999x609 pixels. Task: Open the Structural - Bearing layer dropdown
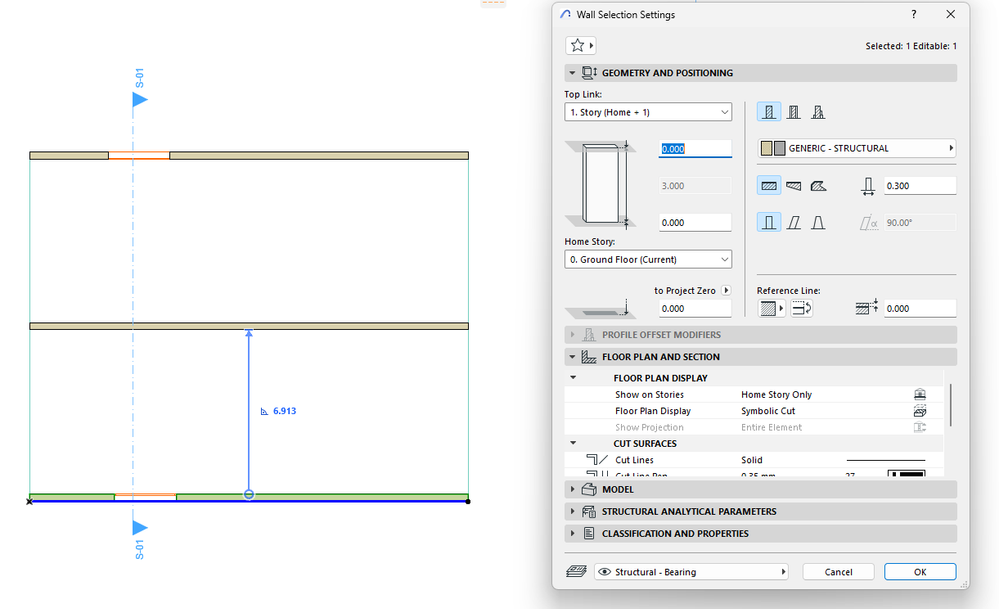point(691,571)
